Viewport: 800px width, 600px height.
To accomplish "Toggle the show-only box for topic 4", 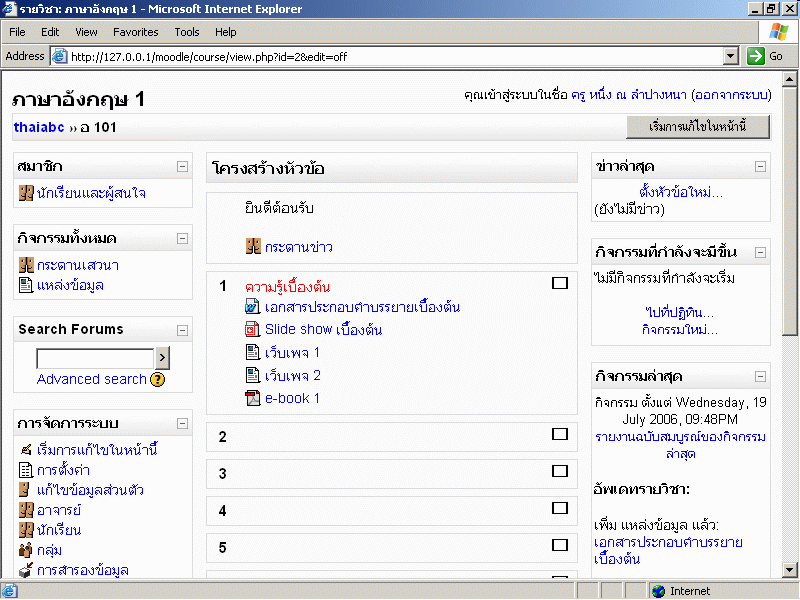I will 560,508.
